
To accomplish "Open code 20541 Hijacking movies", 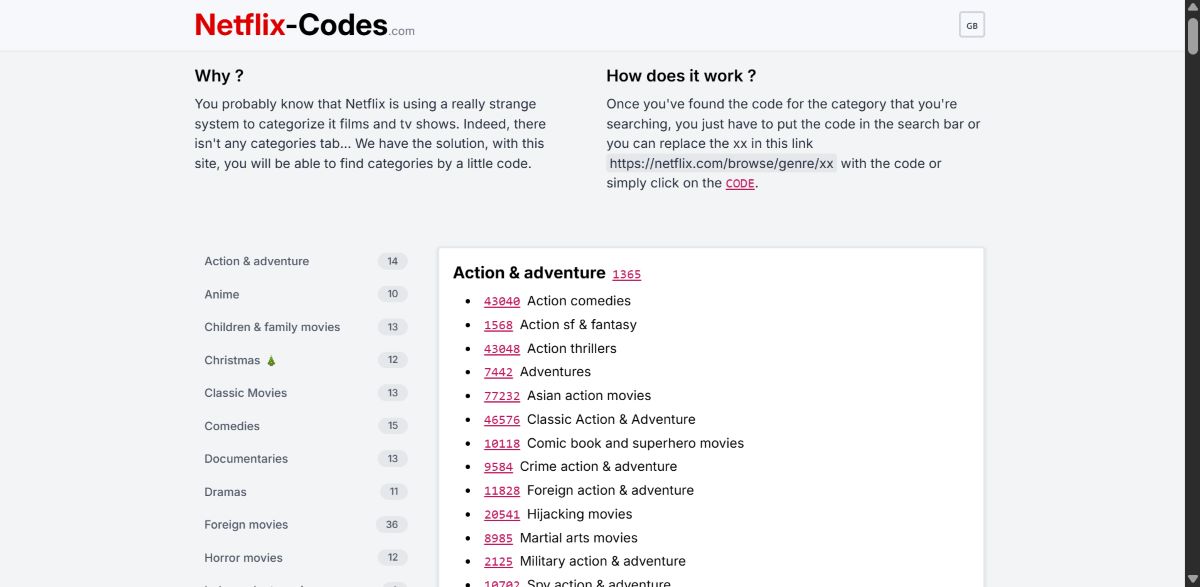I will pos(502,513).
